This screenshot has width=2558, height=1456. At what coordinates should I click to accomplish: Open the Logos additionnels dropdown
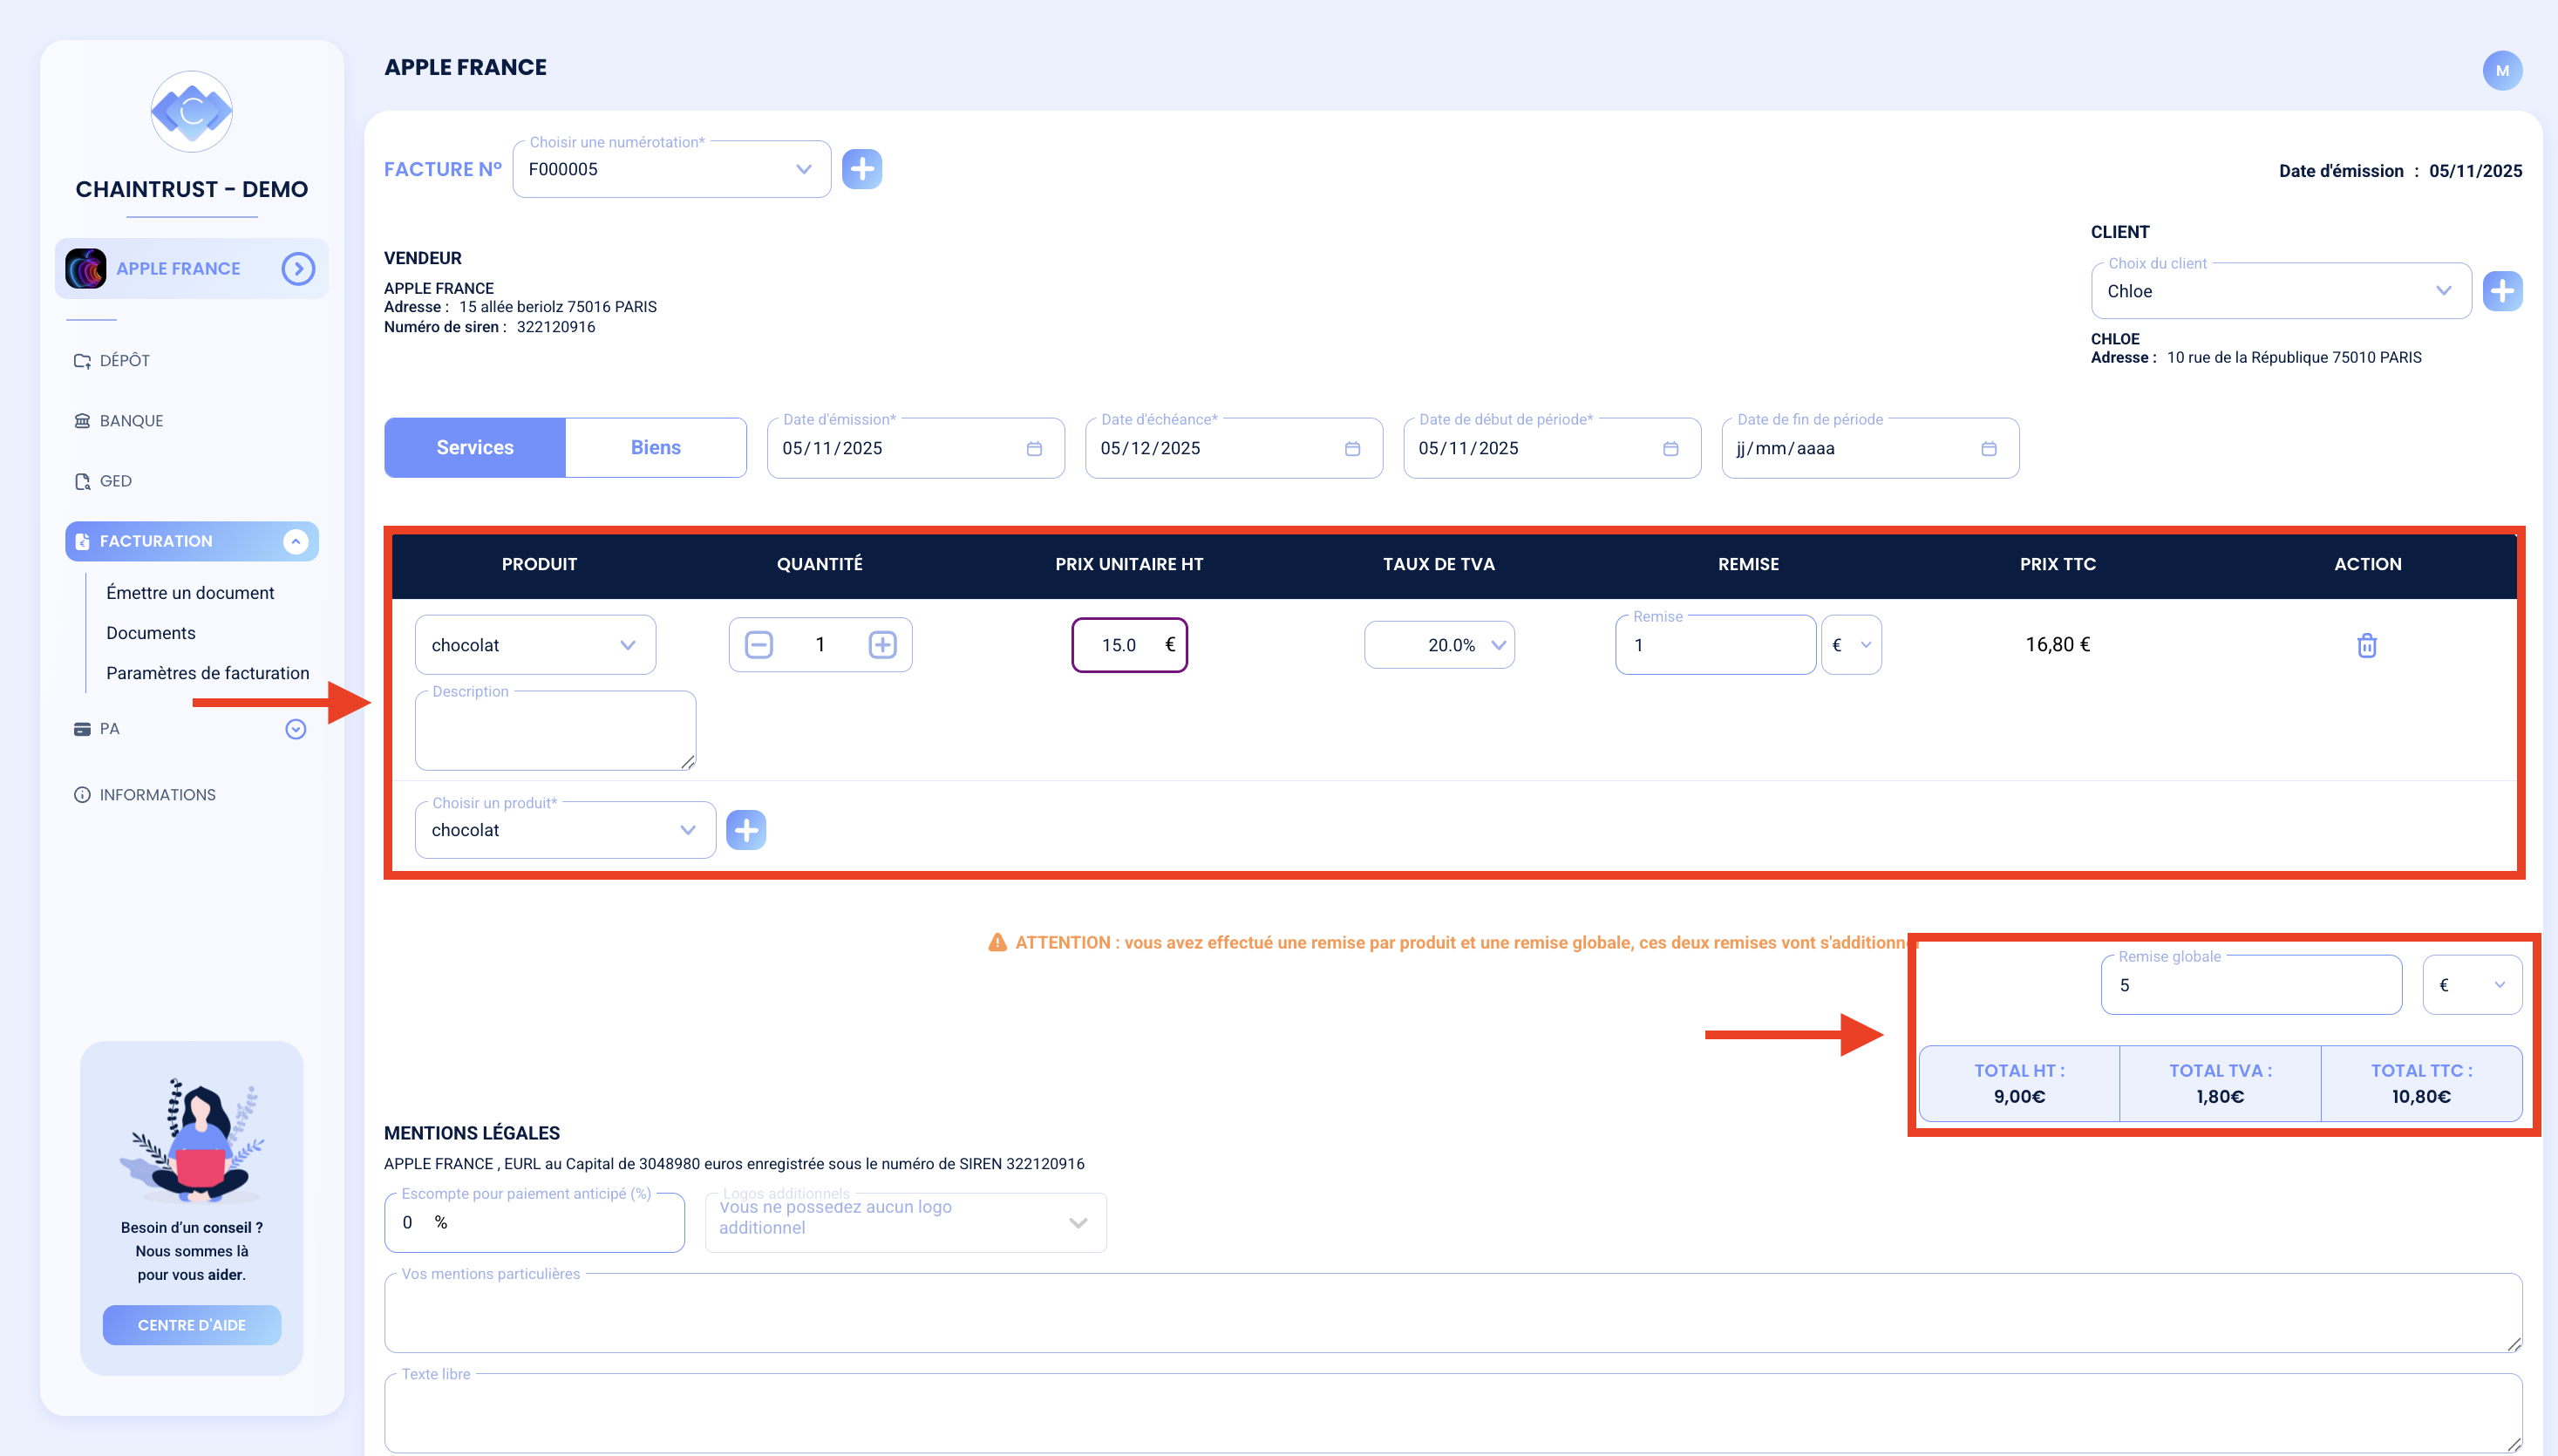point(905,1222)
